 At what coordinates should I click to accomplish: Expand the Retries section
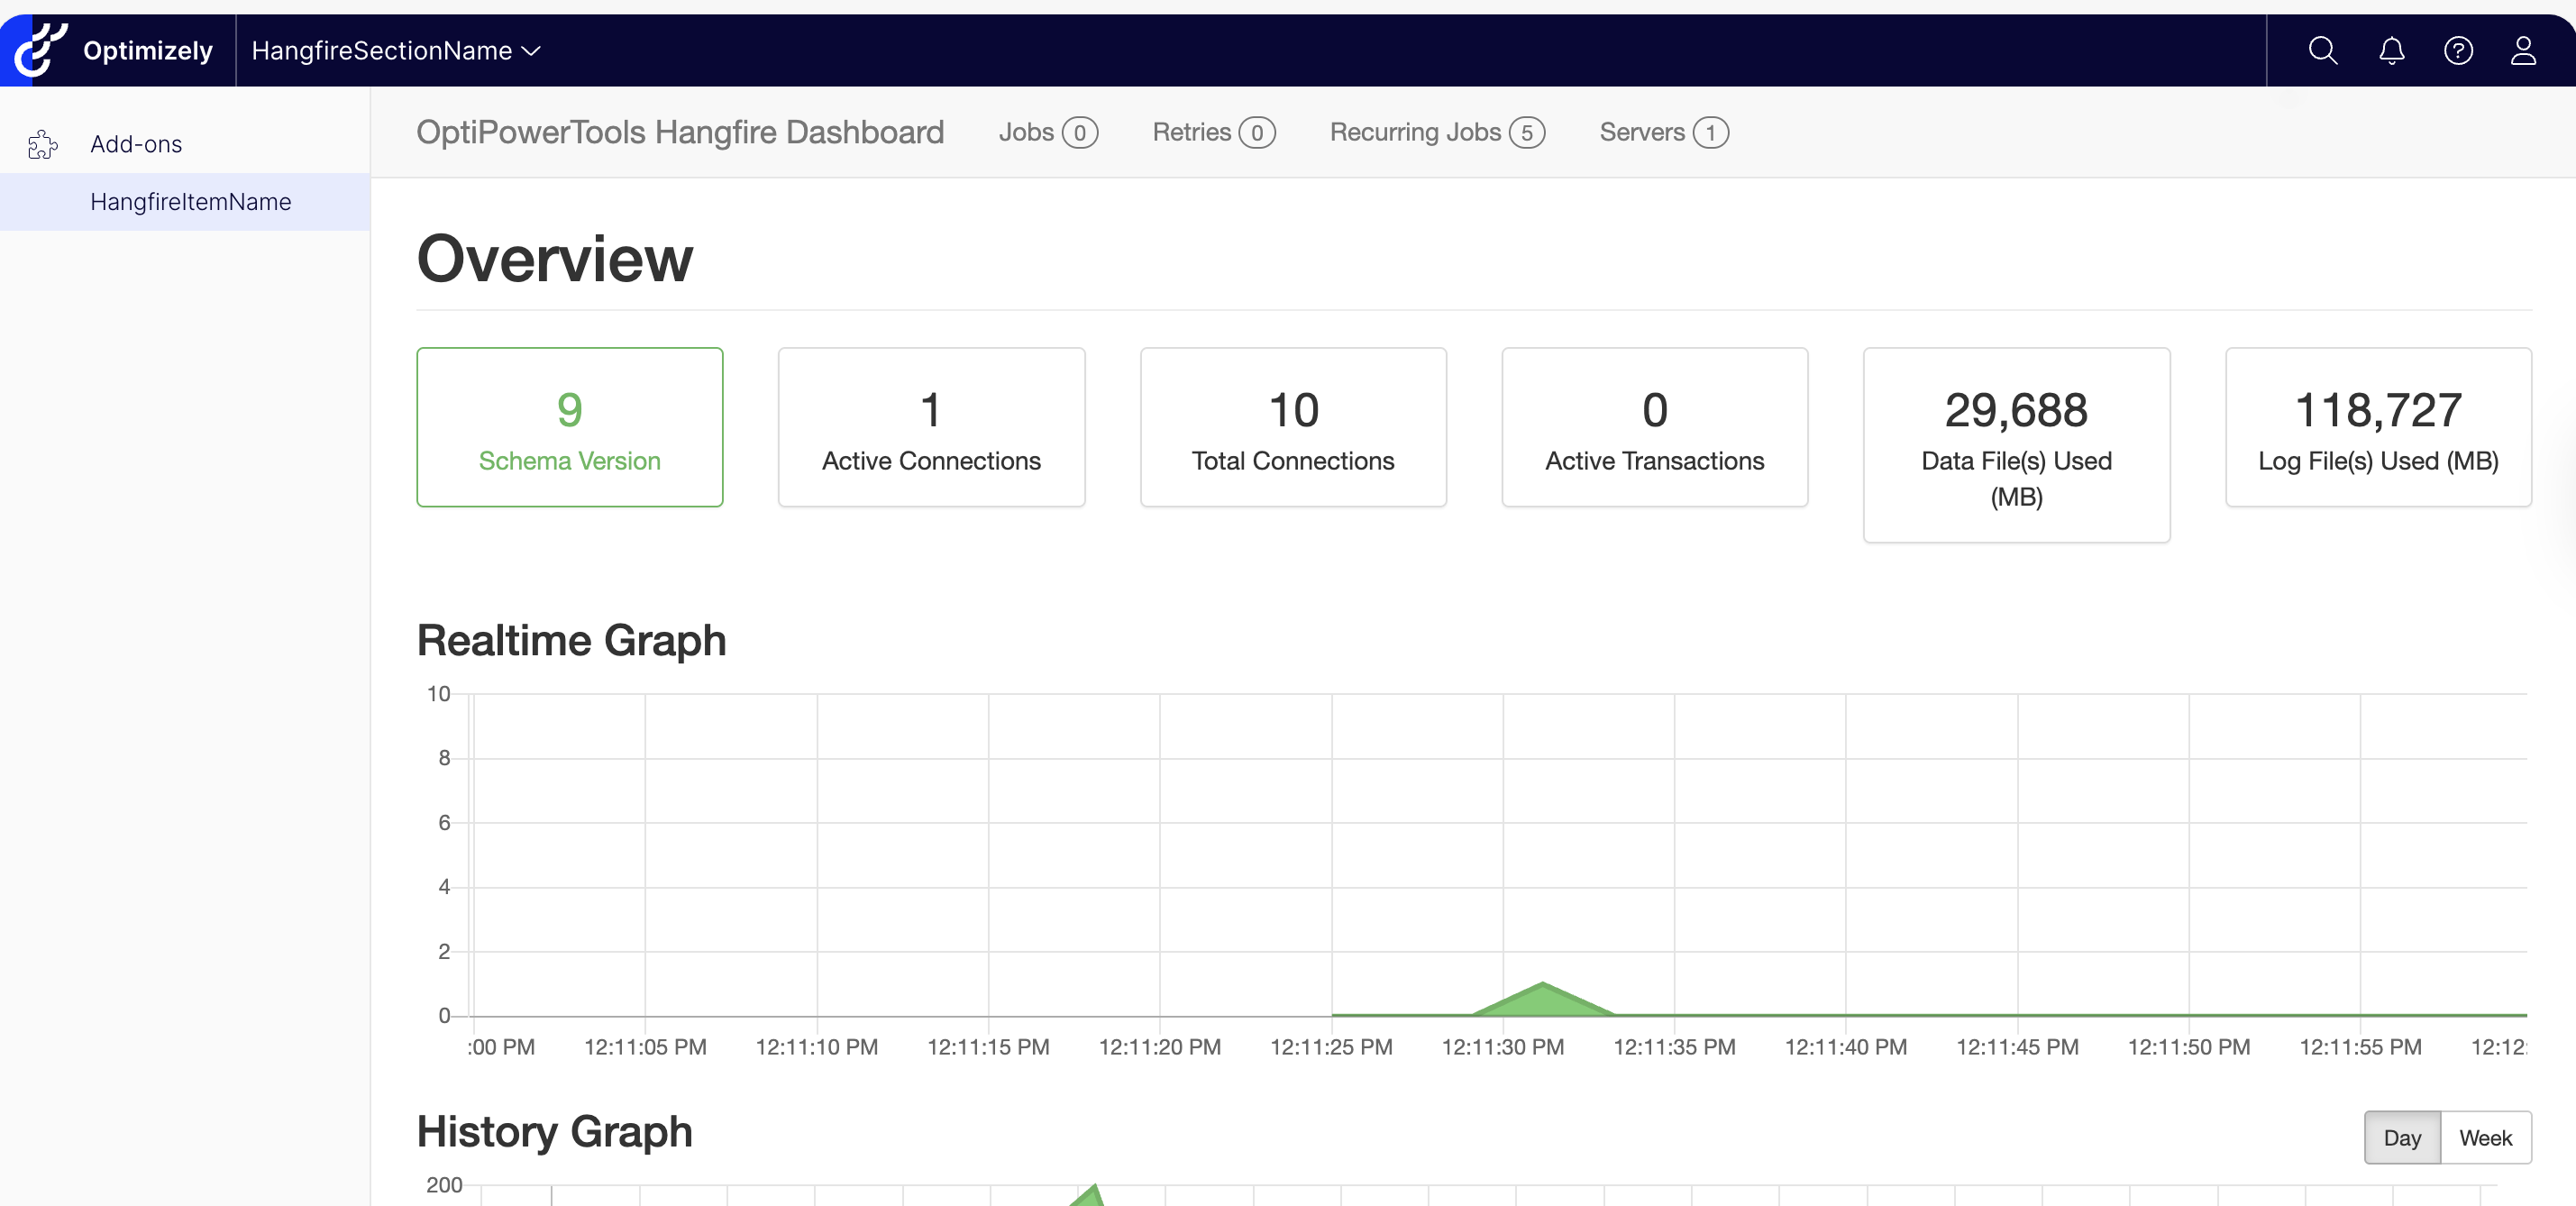1212,132
